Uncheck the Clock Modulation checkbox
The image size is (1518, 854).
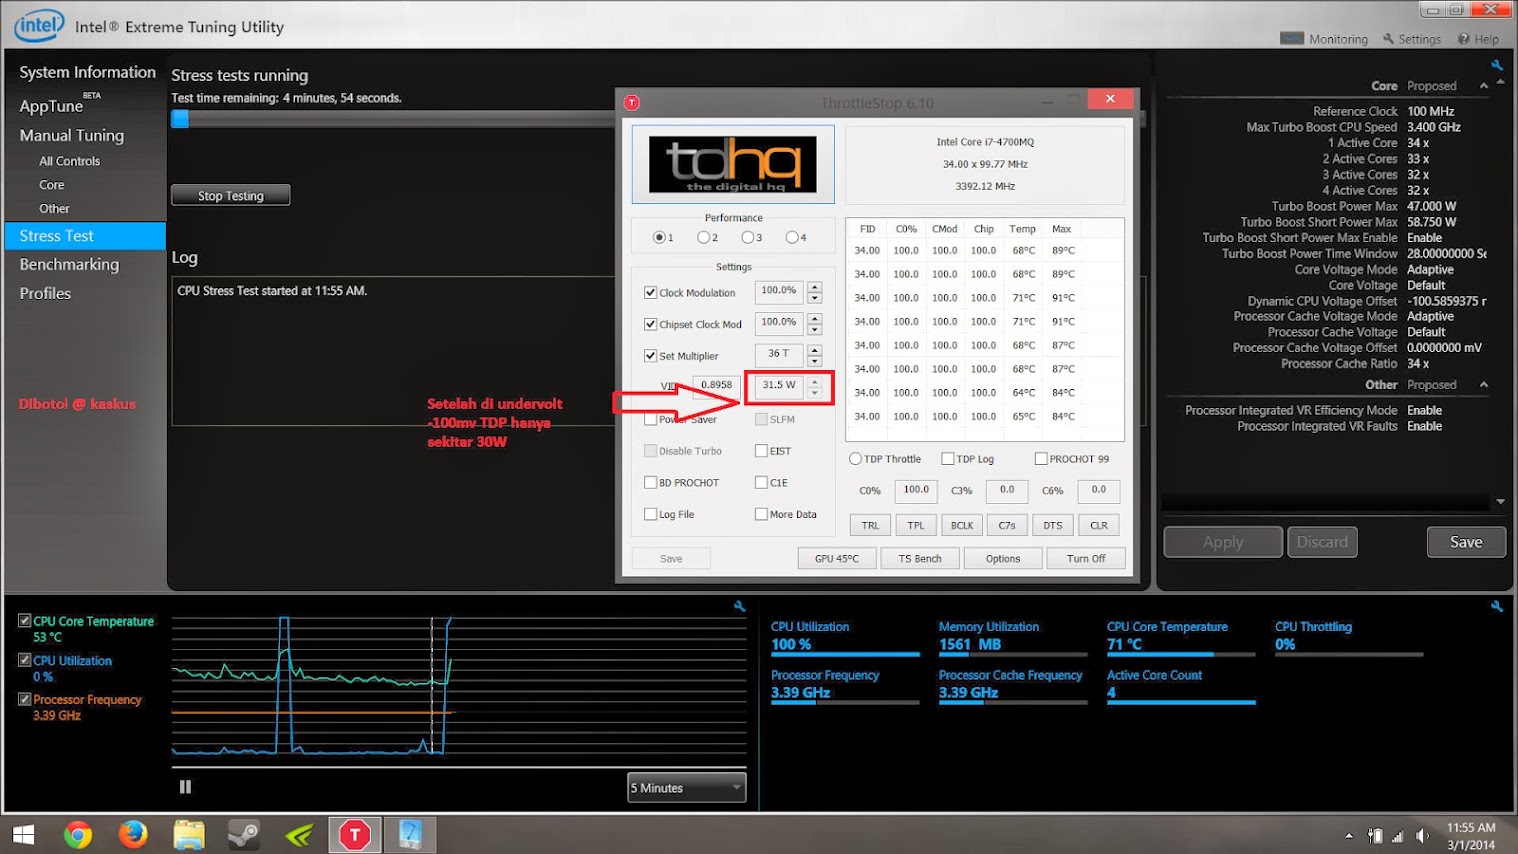coord(651,293)
